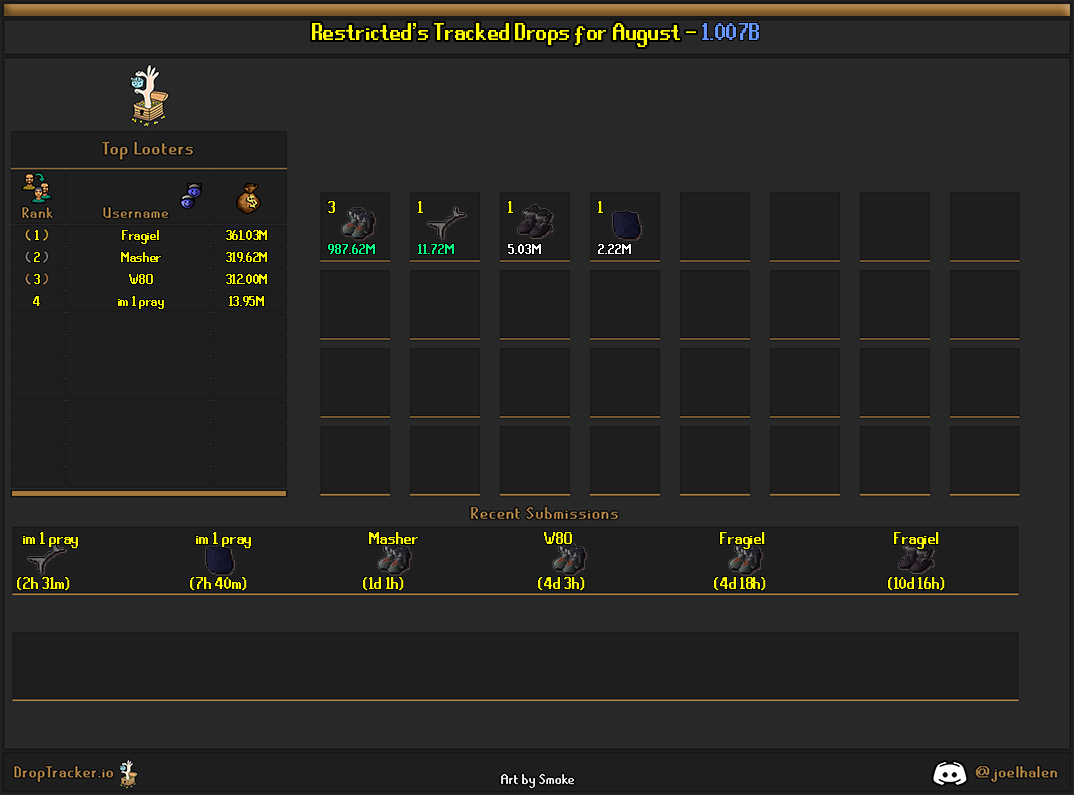This screenshot has width=1074, height=795.
Task: Click rank (3) in the table
Action: [36, 279]
